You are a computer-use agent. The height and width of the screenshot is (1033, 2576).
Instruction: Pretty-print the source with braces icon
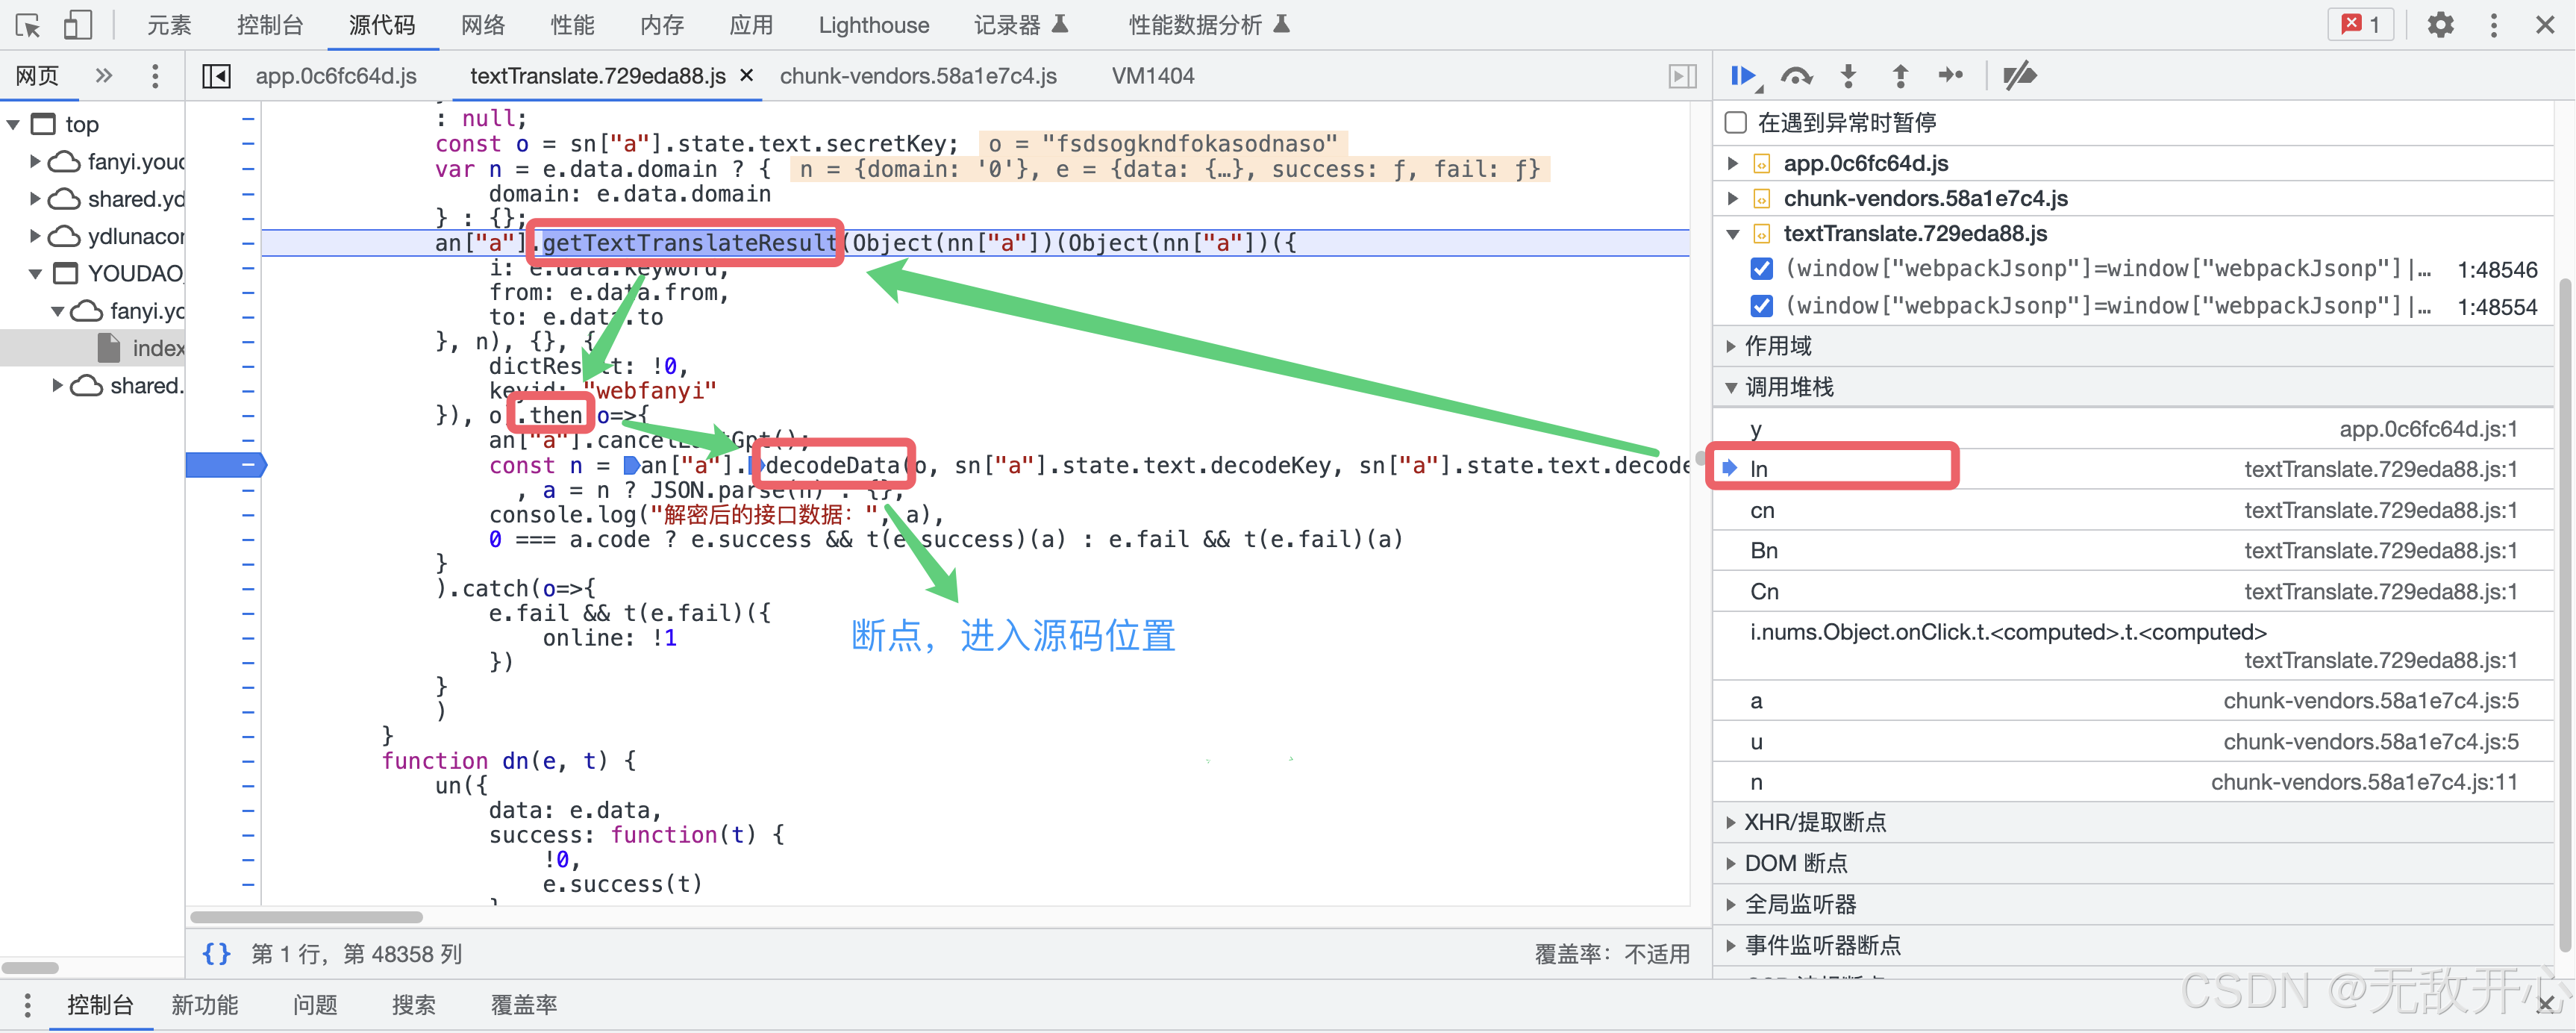[x=216, y=954]
